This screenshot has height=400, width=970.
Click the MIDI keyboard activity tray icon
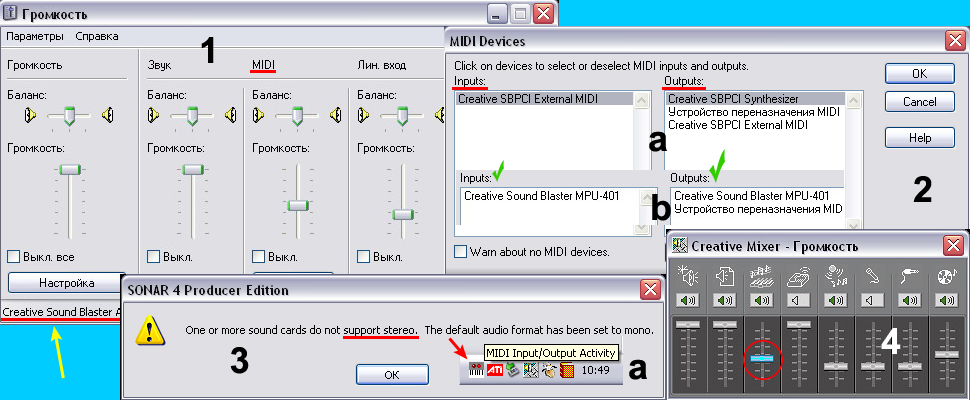tap(475, 371)
